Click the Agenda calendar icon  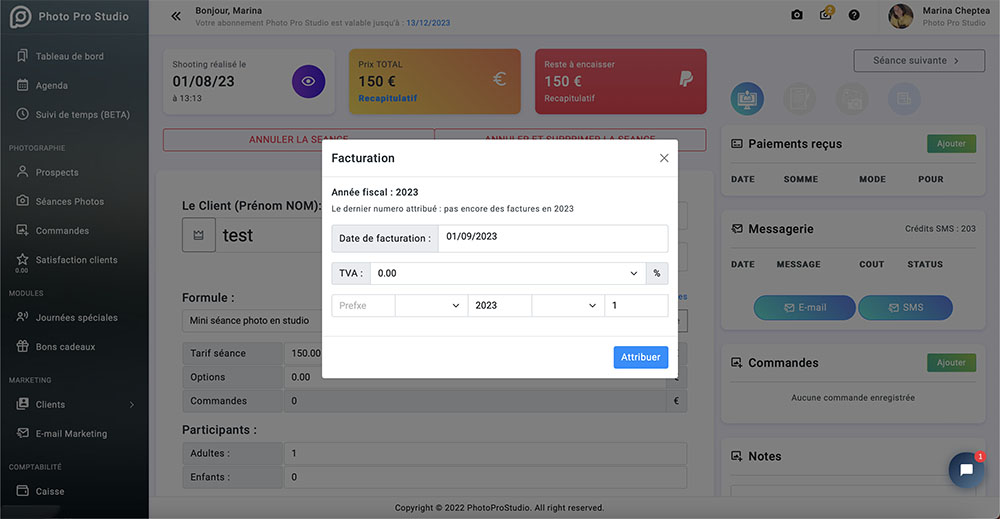click(x=22, y=85)
